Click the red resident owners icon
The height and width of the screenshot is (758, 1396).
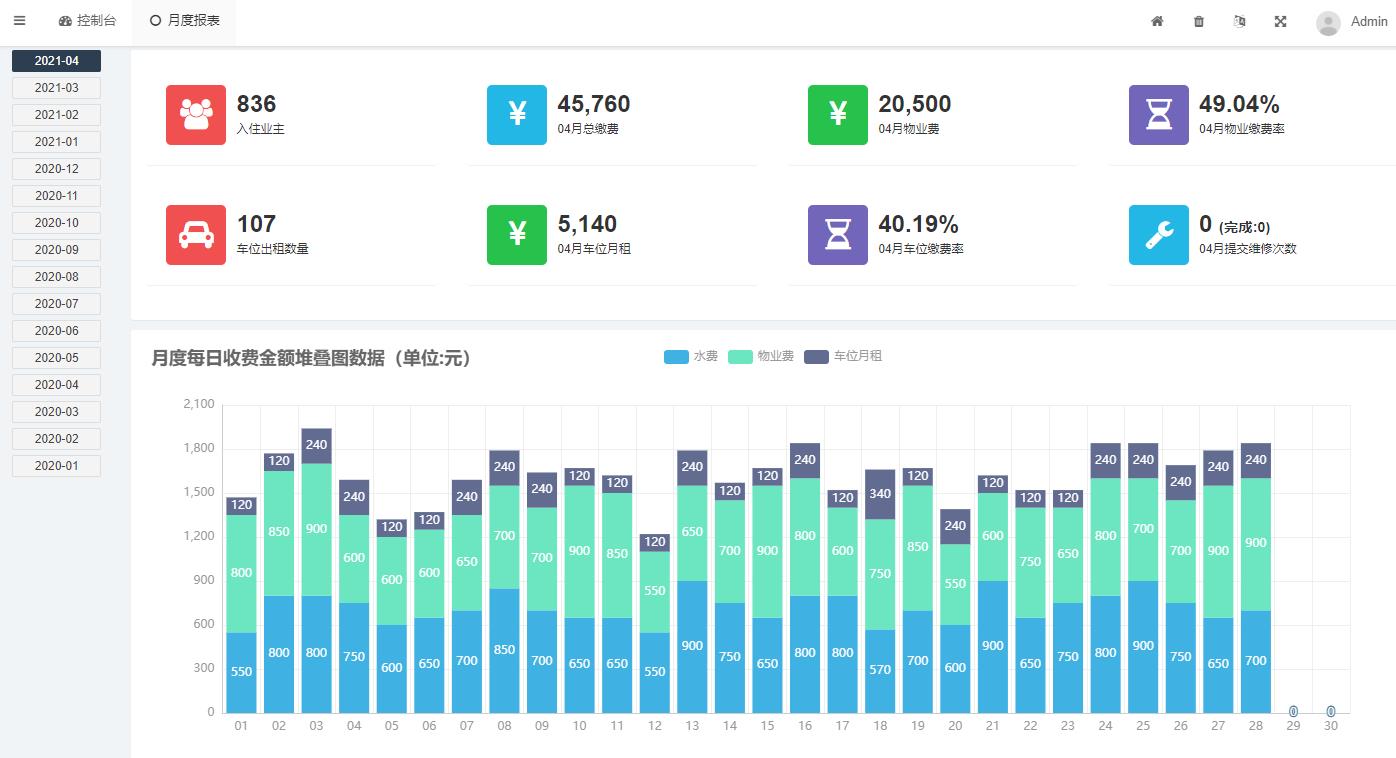[x=196, y=115]
